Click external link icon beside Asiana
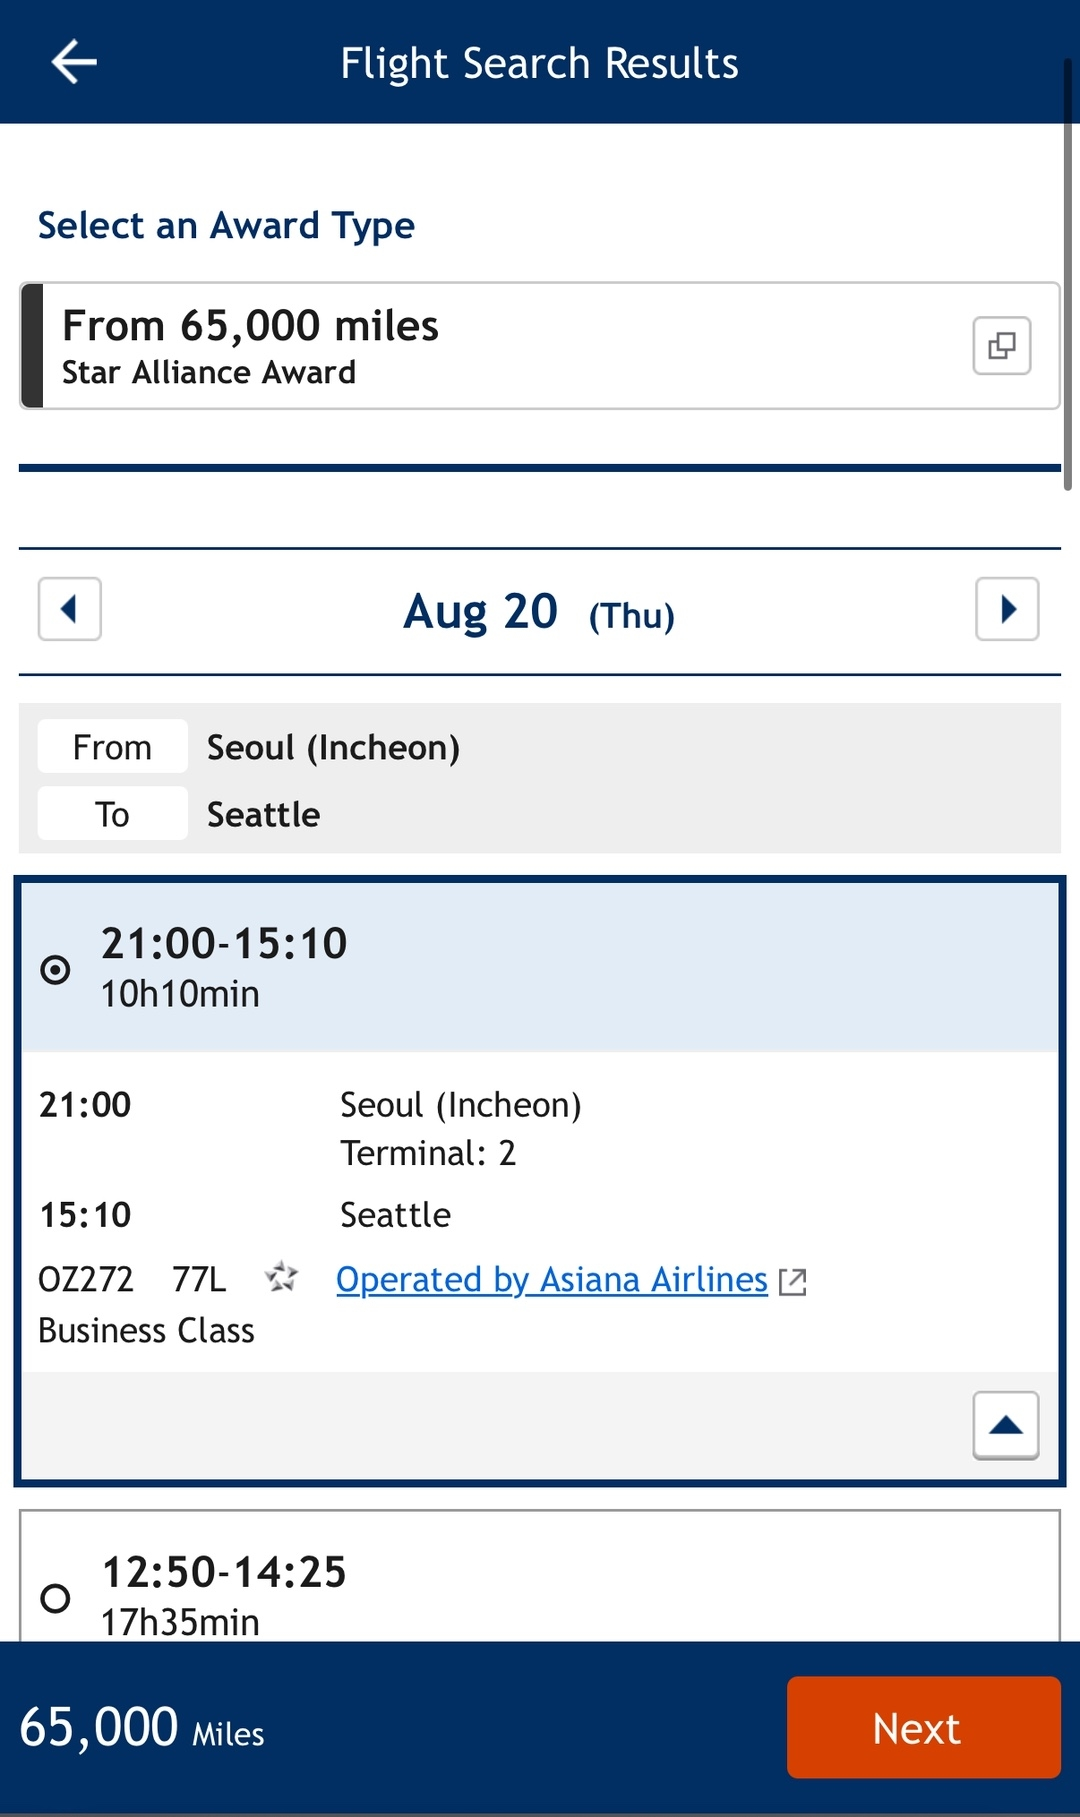The height and width of the screenshot is (1817, 1080). pyautogui.click(x=793, y=1282)
